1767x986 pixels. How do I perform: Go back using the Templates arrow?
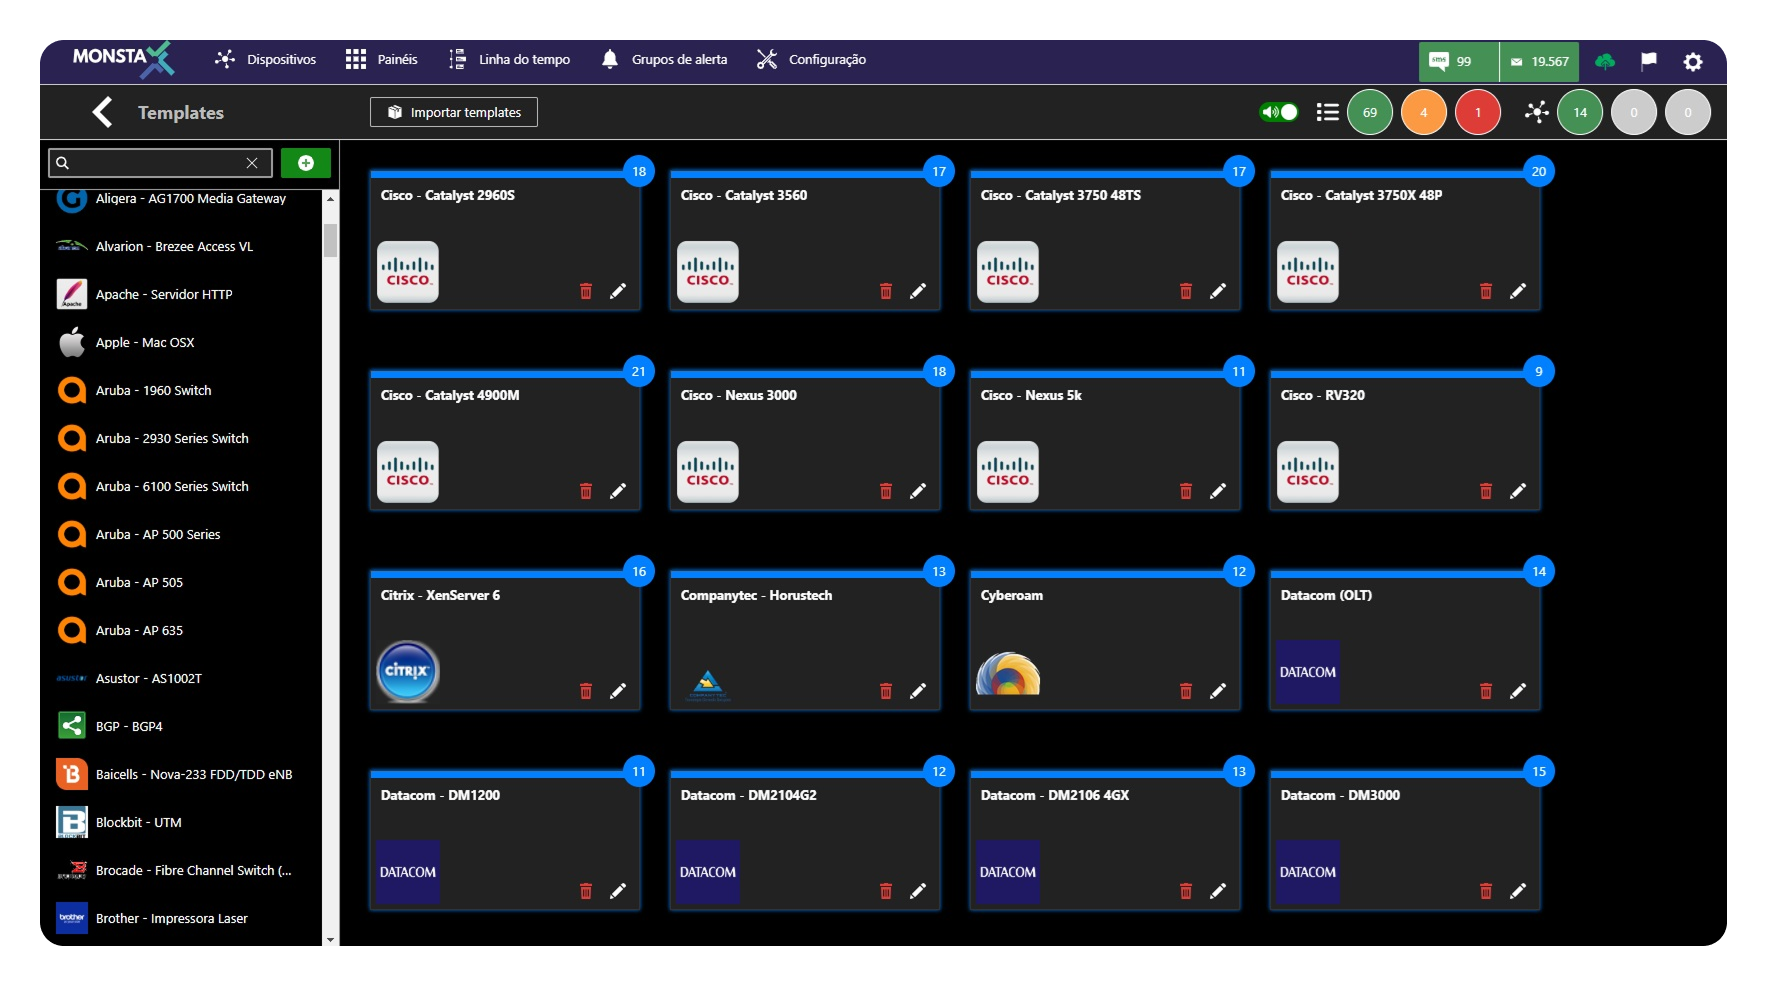click(102, 112)
